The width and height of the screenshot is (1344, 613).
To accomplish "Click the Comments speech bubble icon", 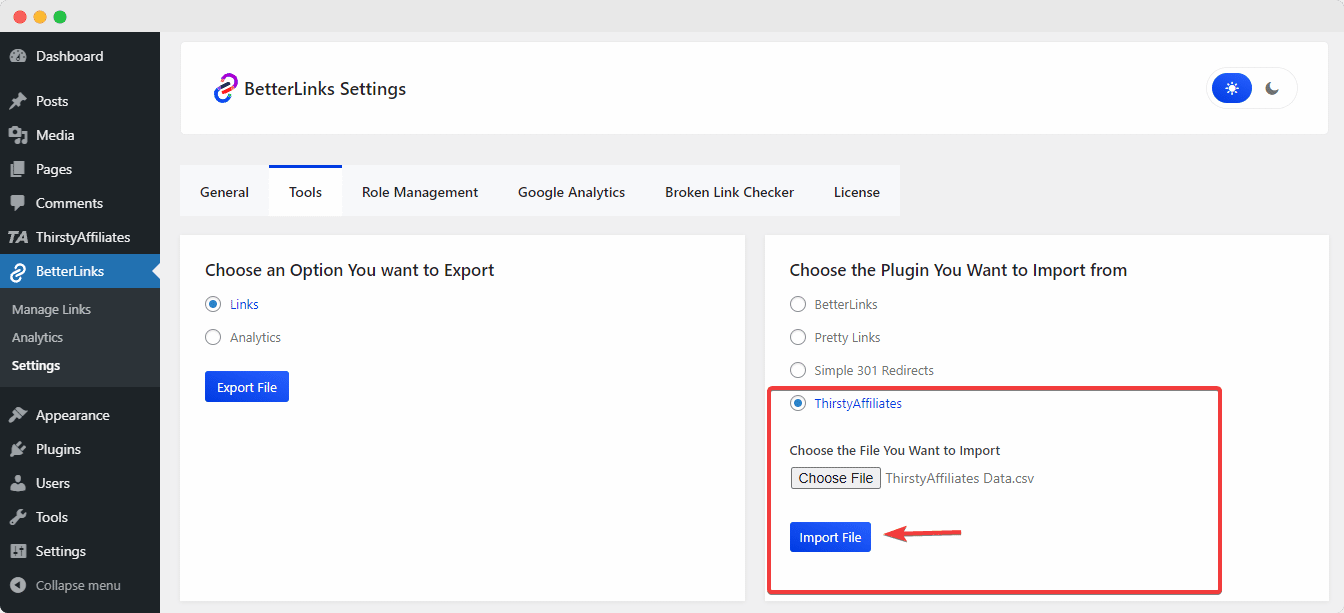I will [x=18, y=203].
